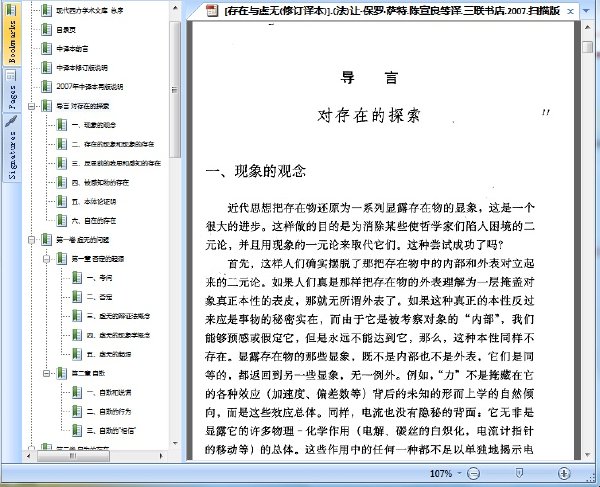Click the bookmark icon beside 中译本修订版说明
This screenshot has height=487, width=600.
click(46, 68)
